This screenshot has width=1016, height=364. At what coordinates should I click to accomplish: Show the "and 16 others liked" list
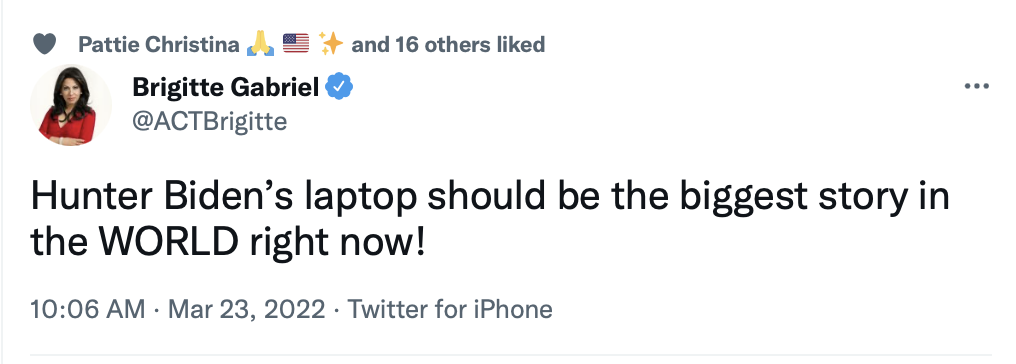pyautogui.click(x=448, y=45)
